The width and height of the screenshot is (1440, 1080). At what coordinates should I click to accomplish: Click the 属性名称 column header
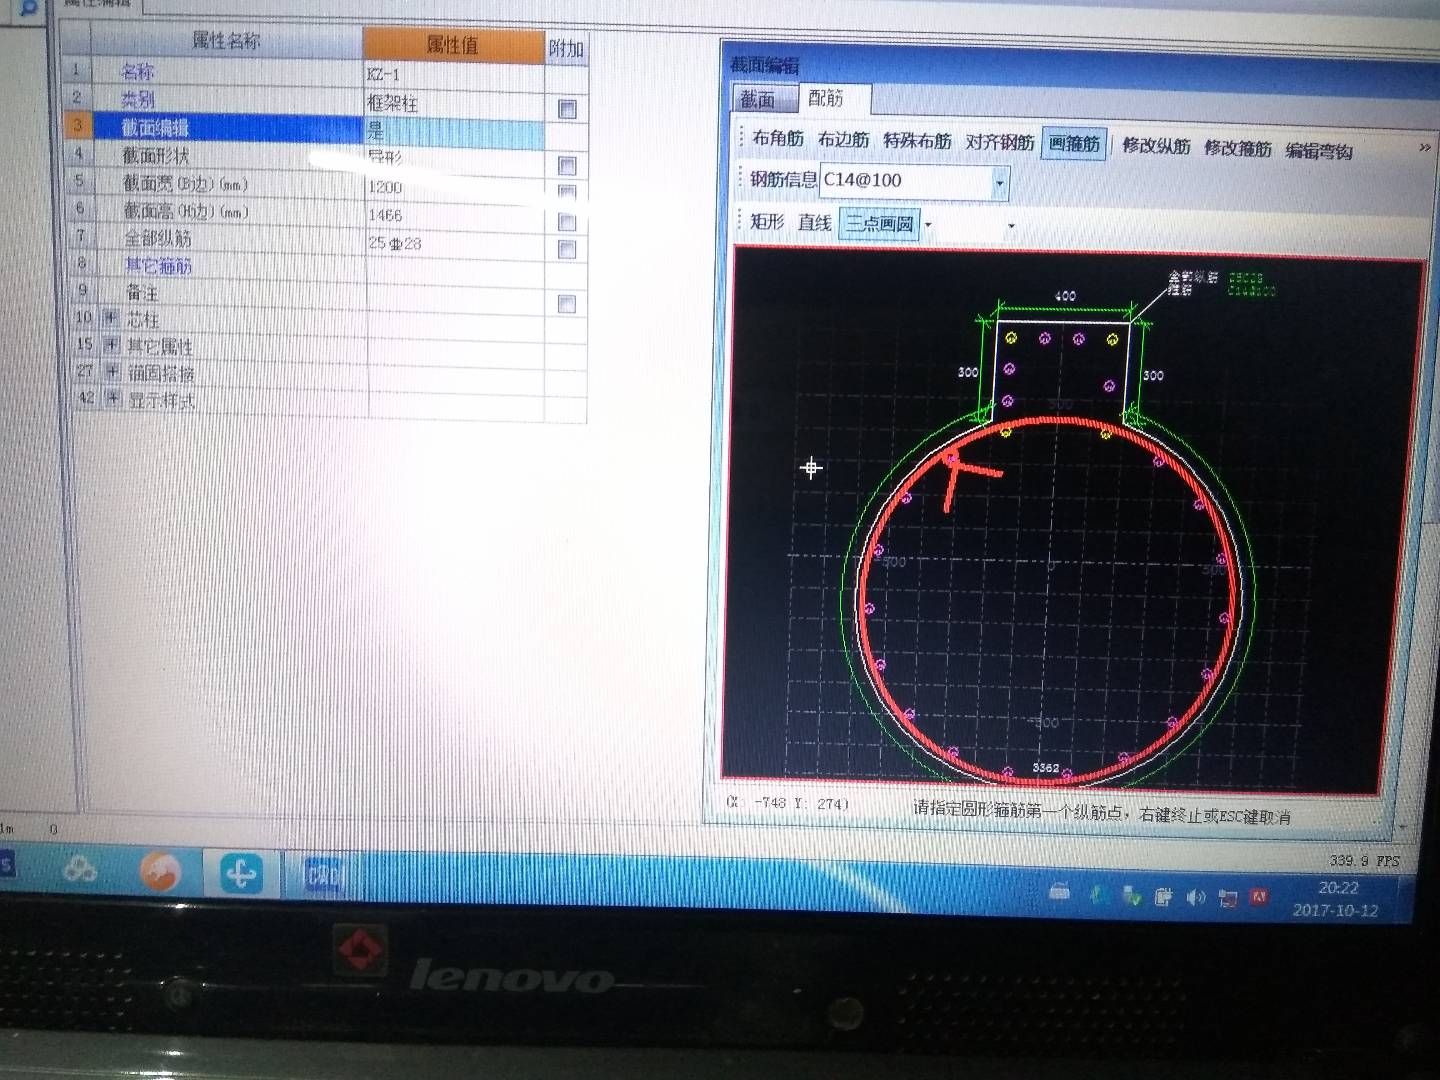pos(226,41)
